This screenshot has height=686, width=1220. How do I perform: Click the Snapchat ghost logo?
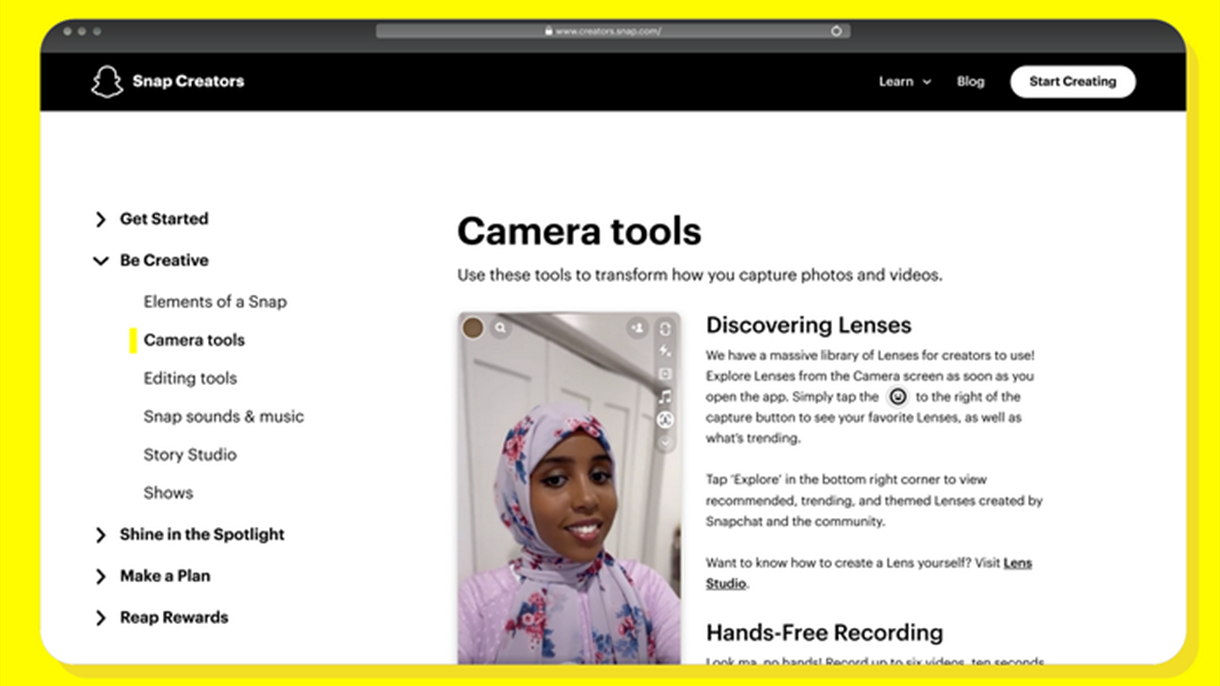(x=107, y=81)
